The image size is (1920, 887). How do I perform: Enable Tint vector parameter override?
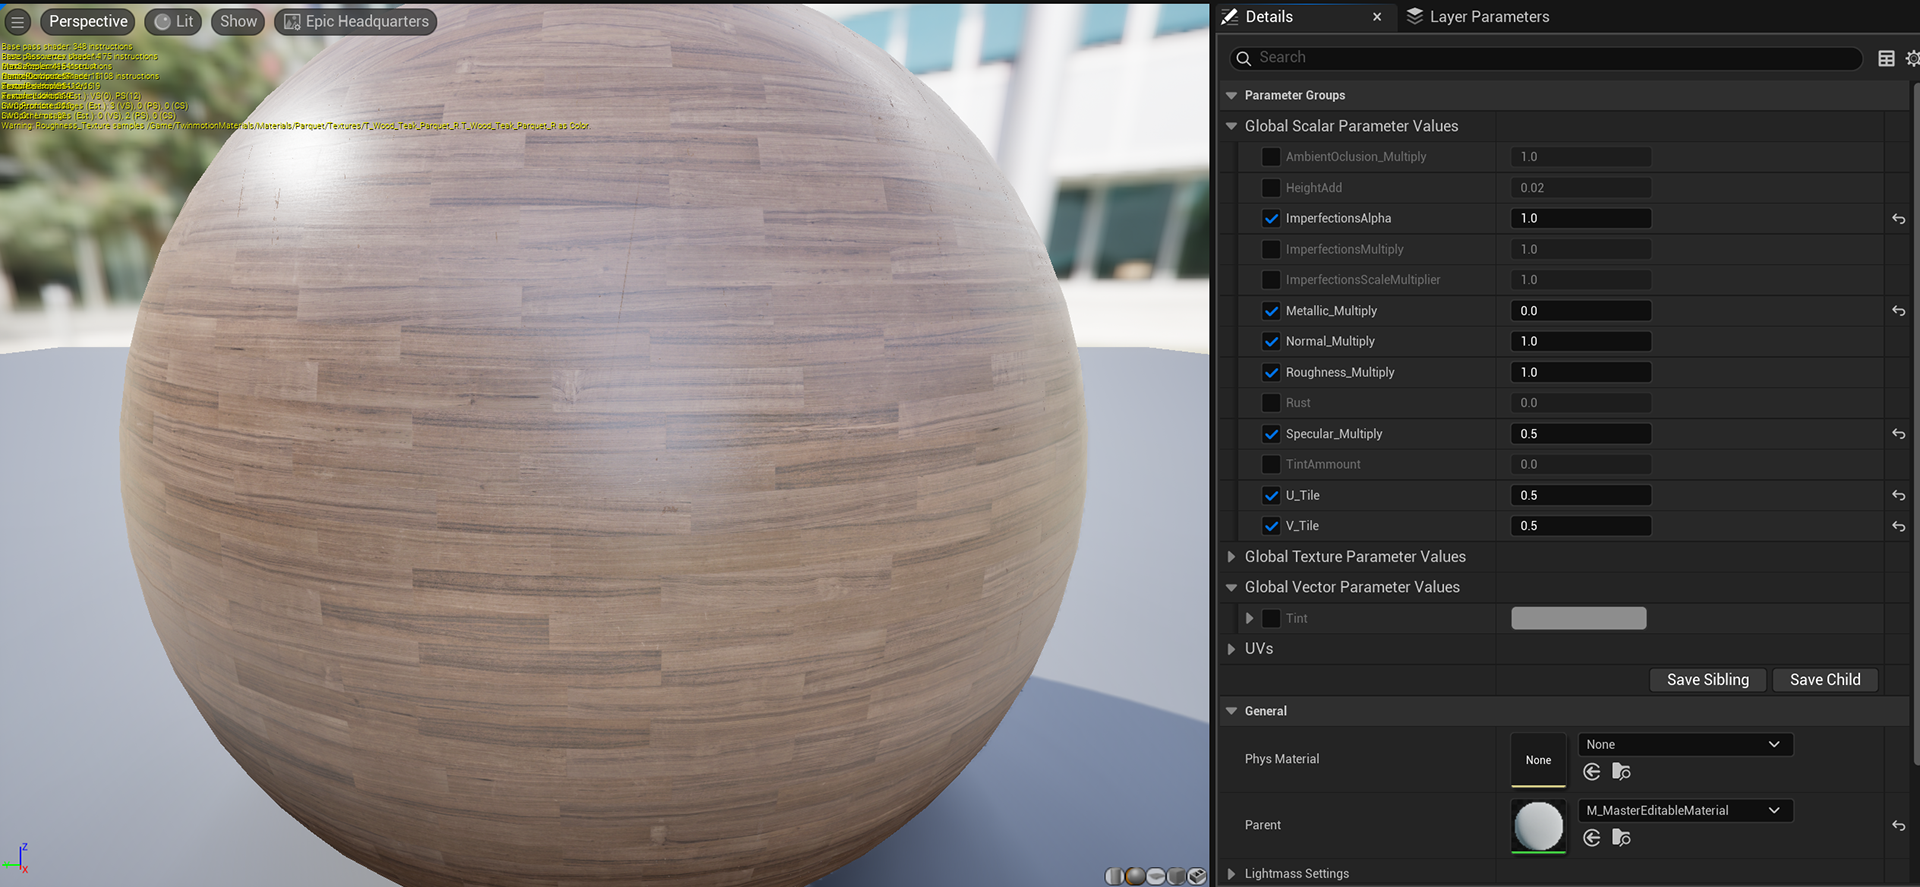click(x=1271, y=618)
